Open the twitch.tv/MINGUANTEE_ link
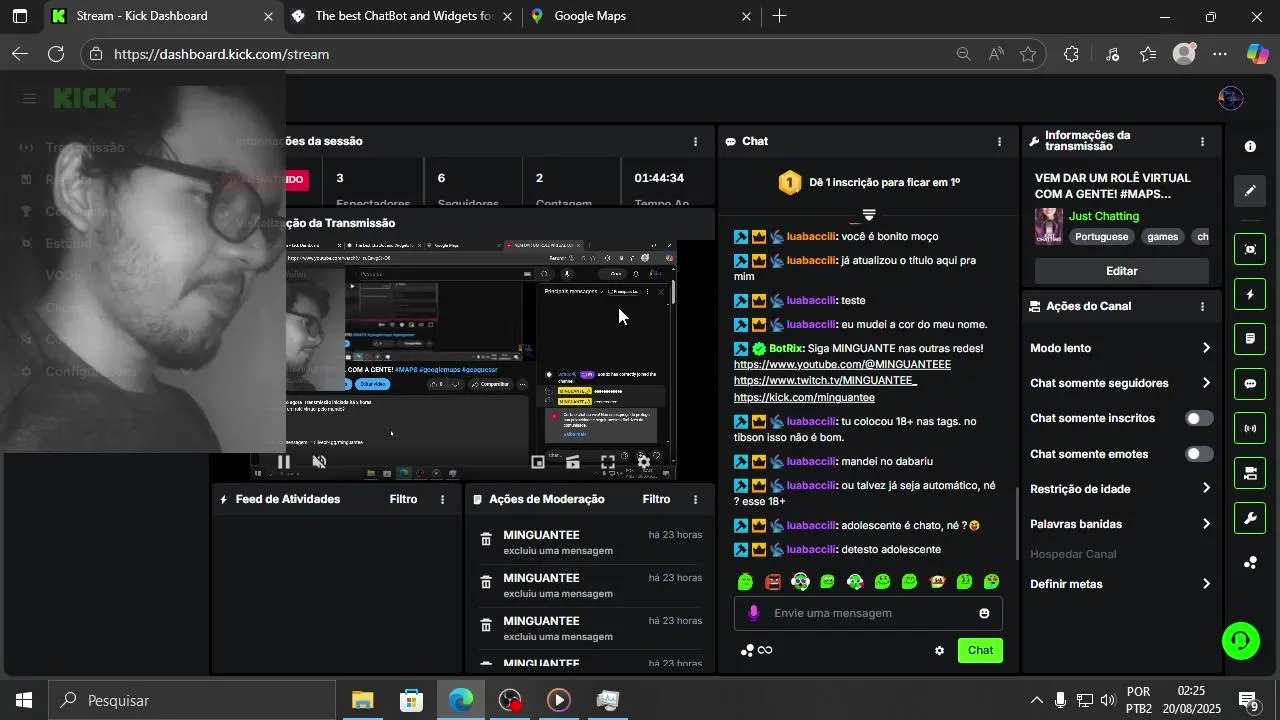 pos(825,381)
